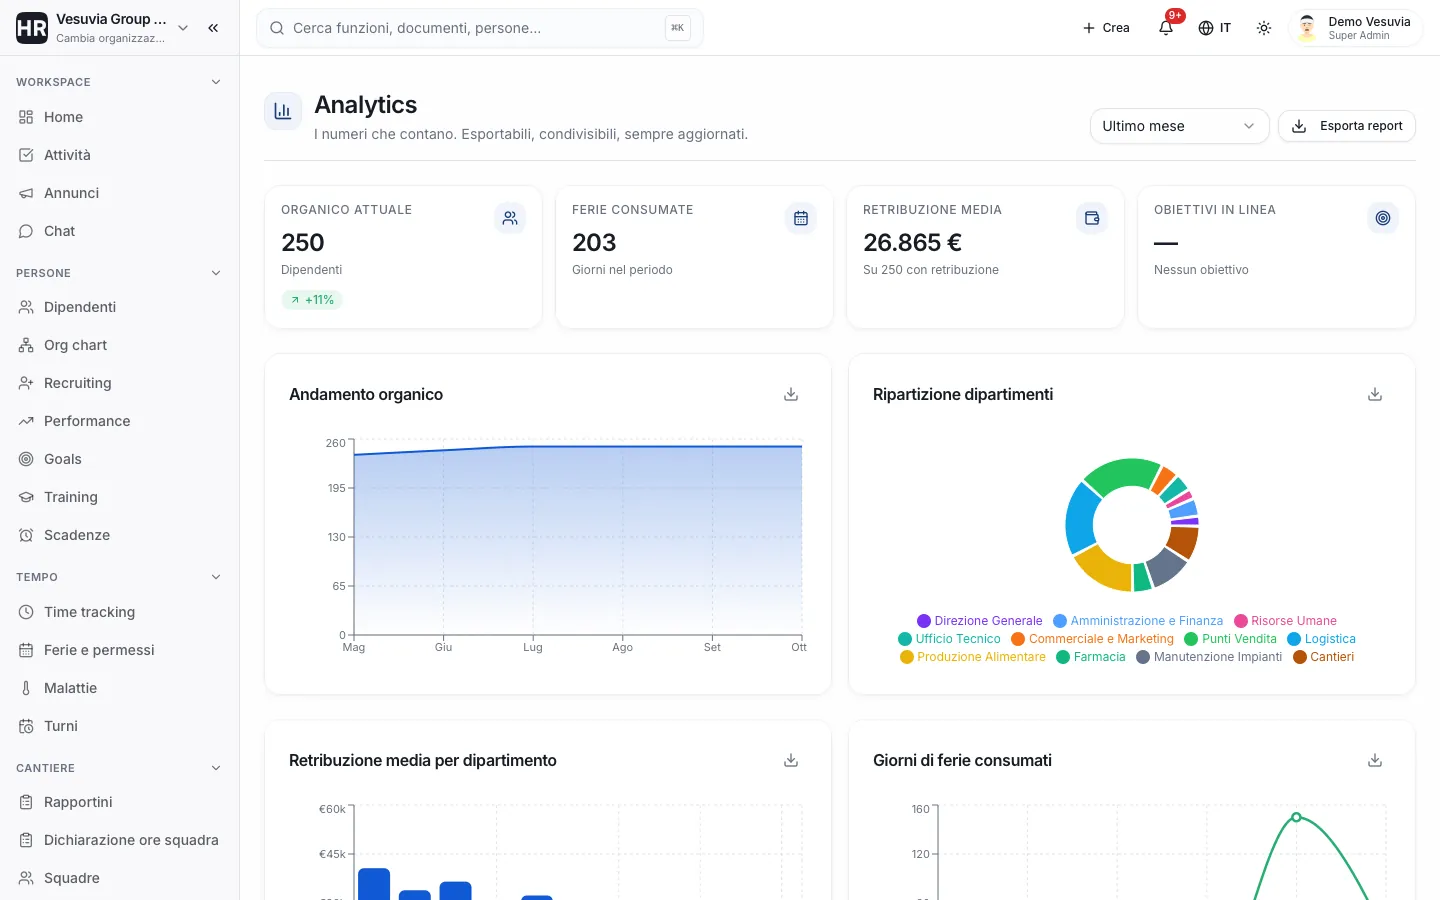Open Dipendenti in the sidebar

pyautogui.click(x=120, y=307)
